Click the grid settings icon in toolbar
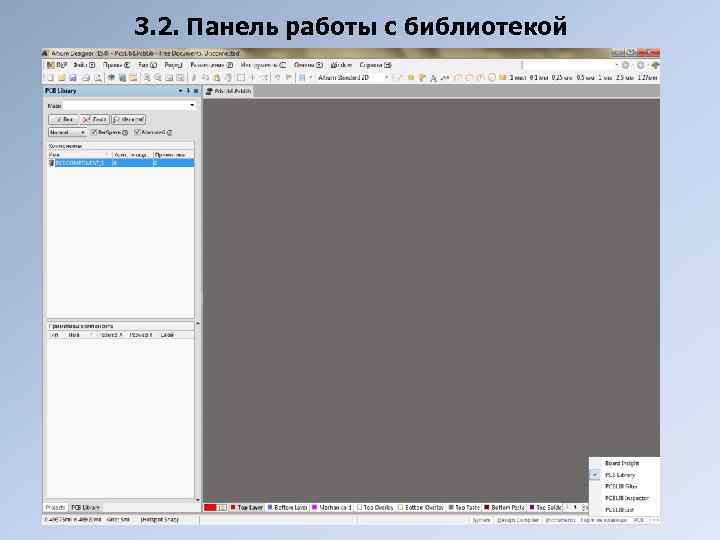This screenshot has width=720, height=540. click(x=302, y=78)
